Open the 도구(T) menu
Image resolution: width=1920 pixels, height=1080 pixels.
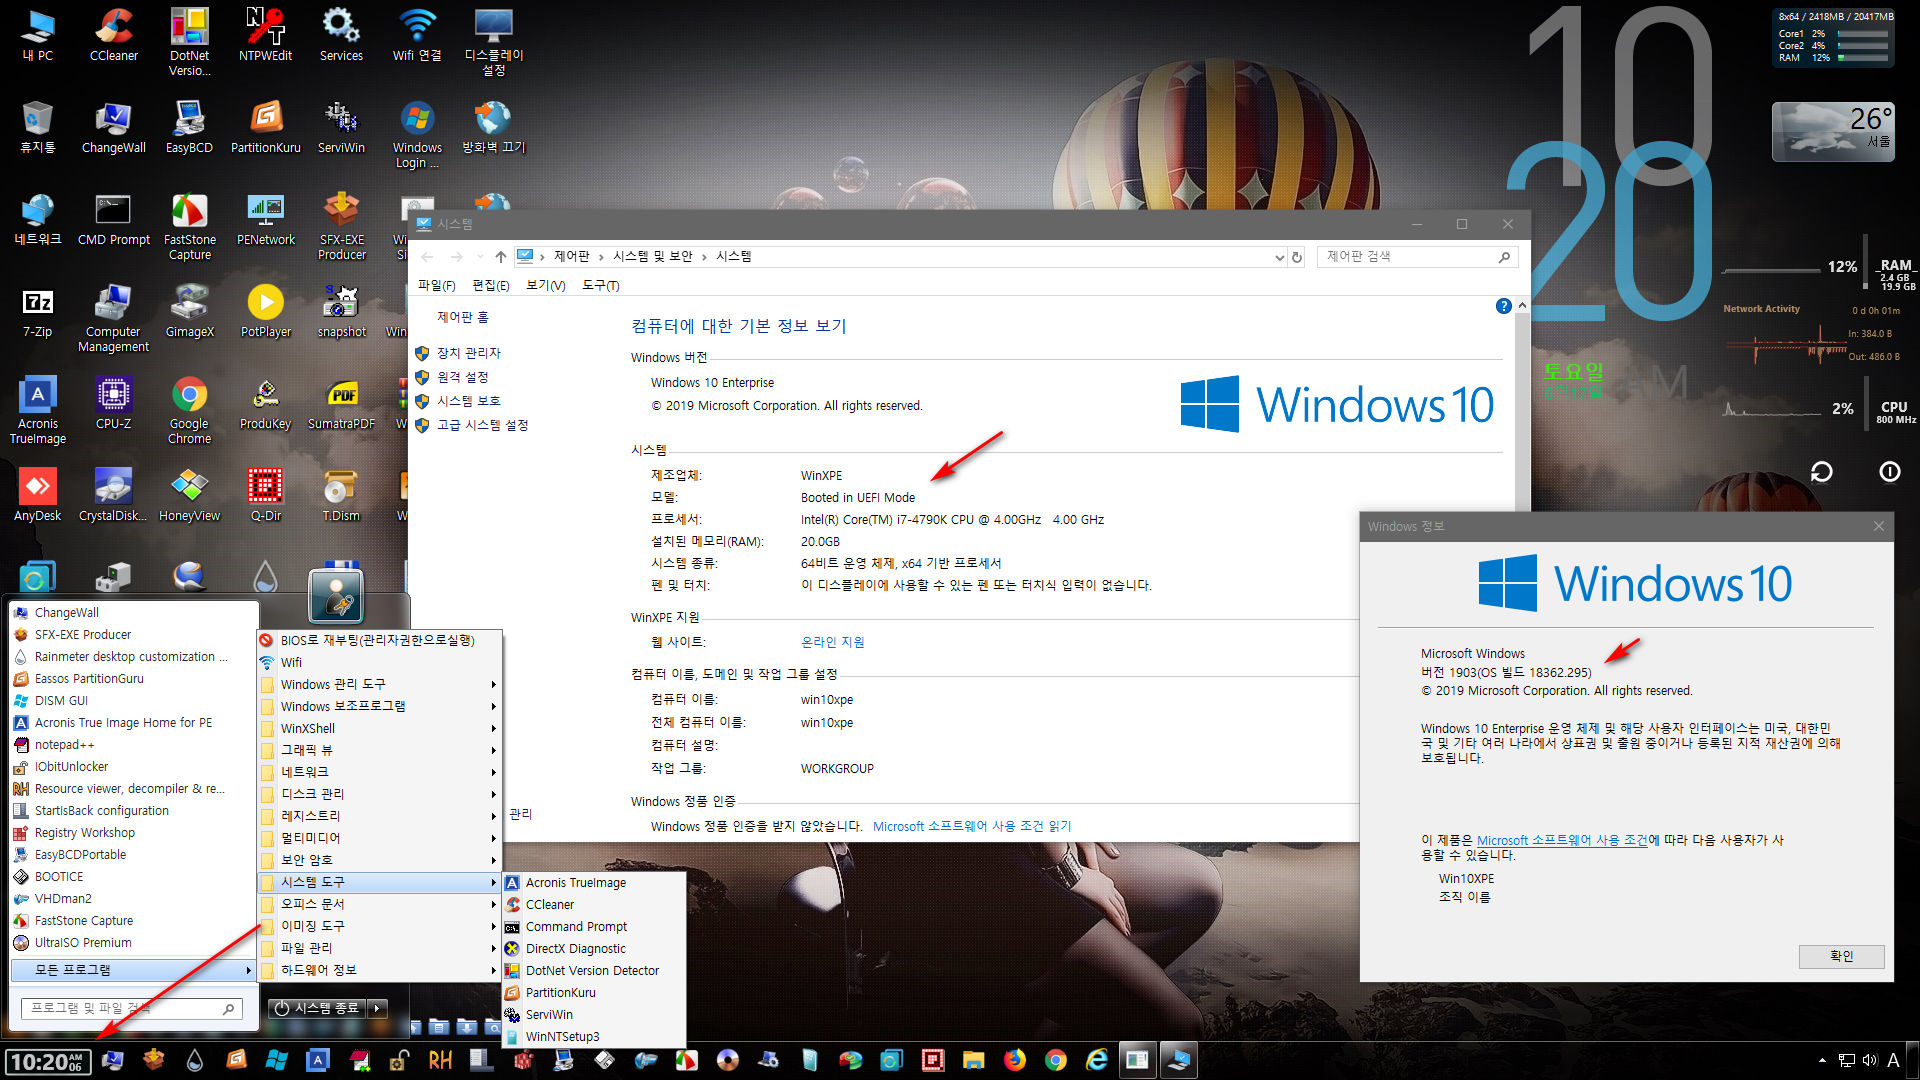600,286
